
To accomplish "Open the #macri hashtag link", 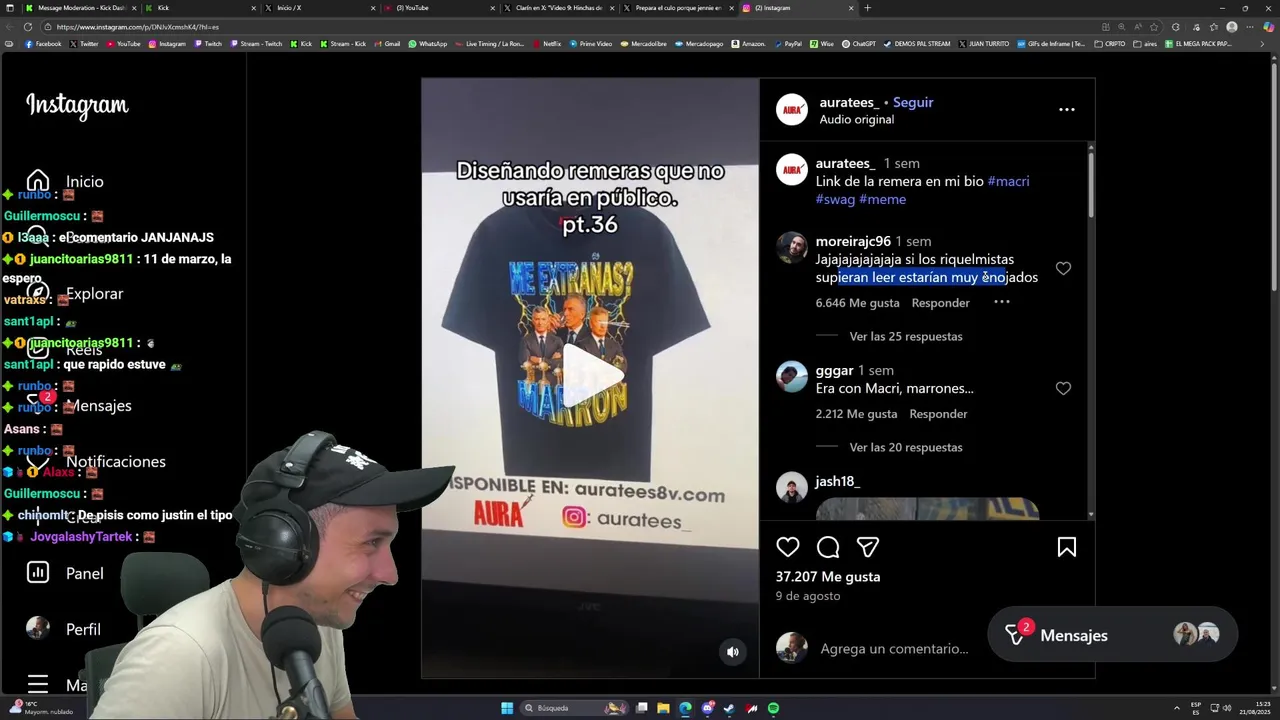I will coord(1008,181).
